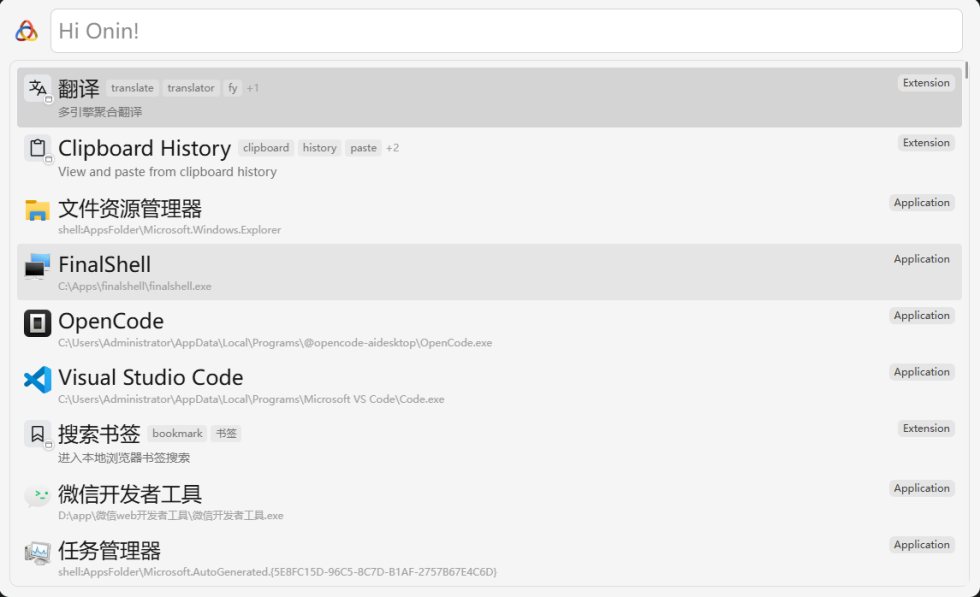980x597 pixels.
Task: Click the fy keyword tag
Action: pyautogui.click(x=232, y=88)
